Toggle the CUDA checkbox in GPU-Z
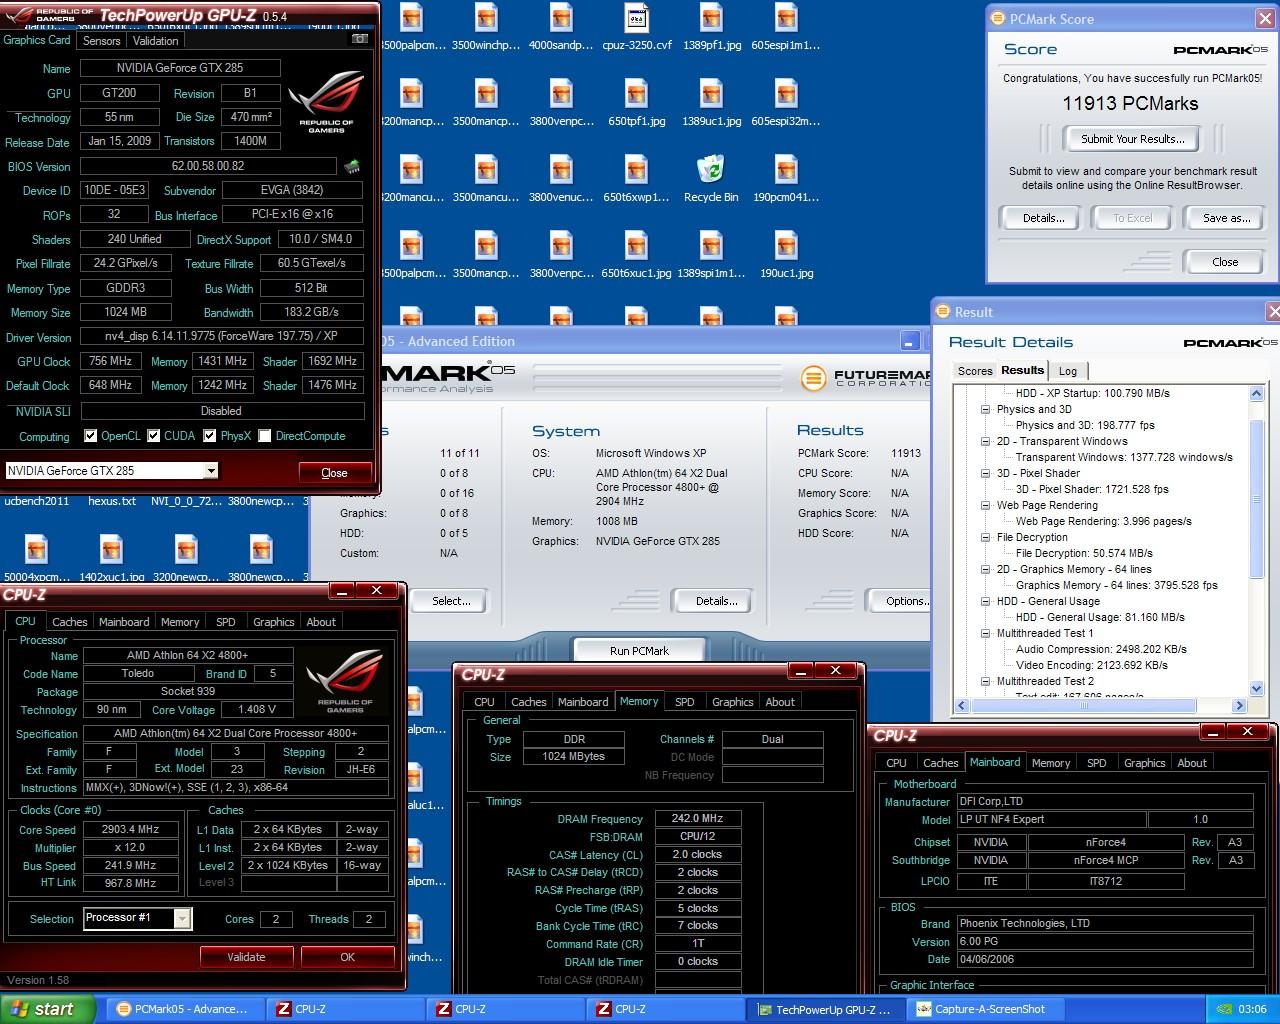The width and height of the screenshot is (1280, 1024). [154, 436]
